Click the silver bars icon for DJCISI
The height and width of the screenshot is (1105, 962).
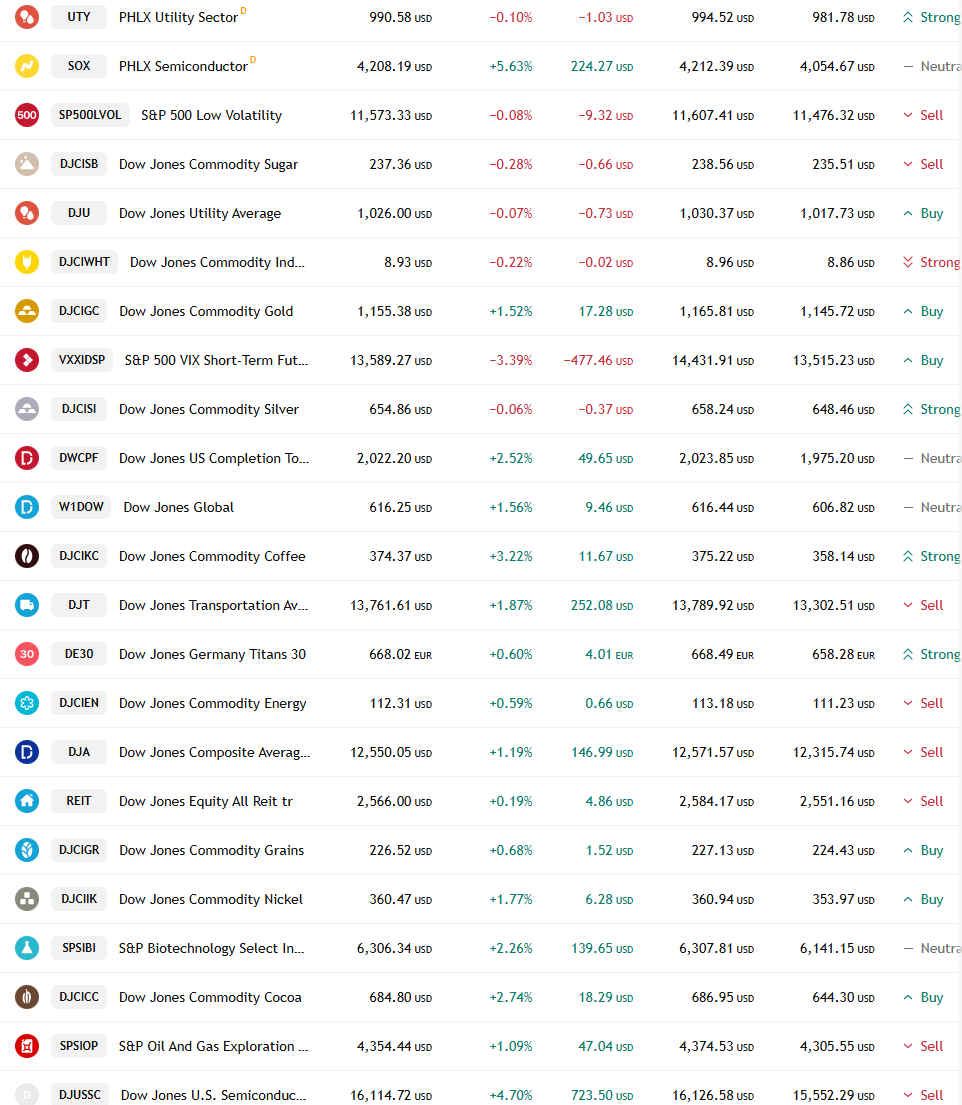[27, 409]
